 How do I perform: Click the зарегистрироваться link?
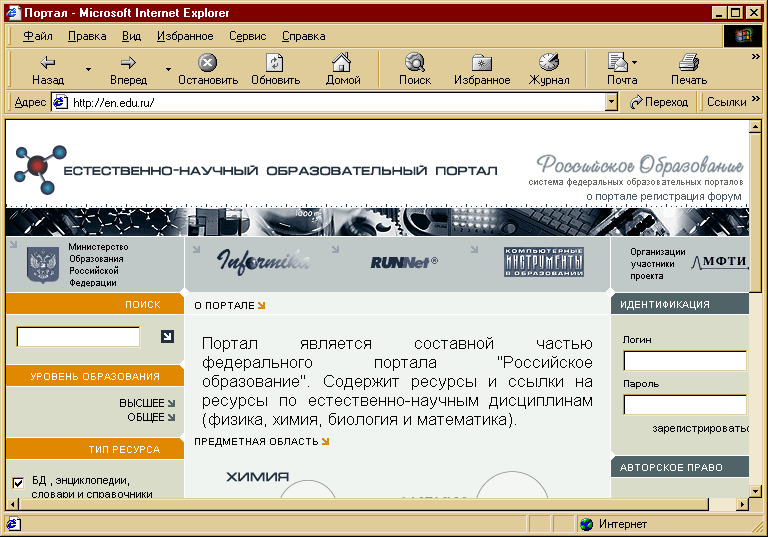[700, 429]
